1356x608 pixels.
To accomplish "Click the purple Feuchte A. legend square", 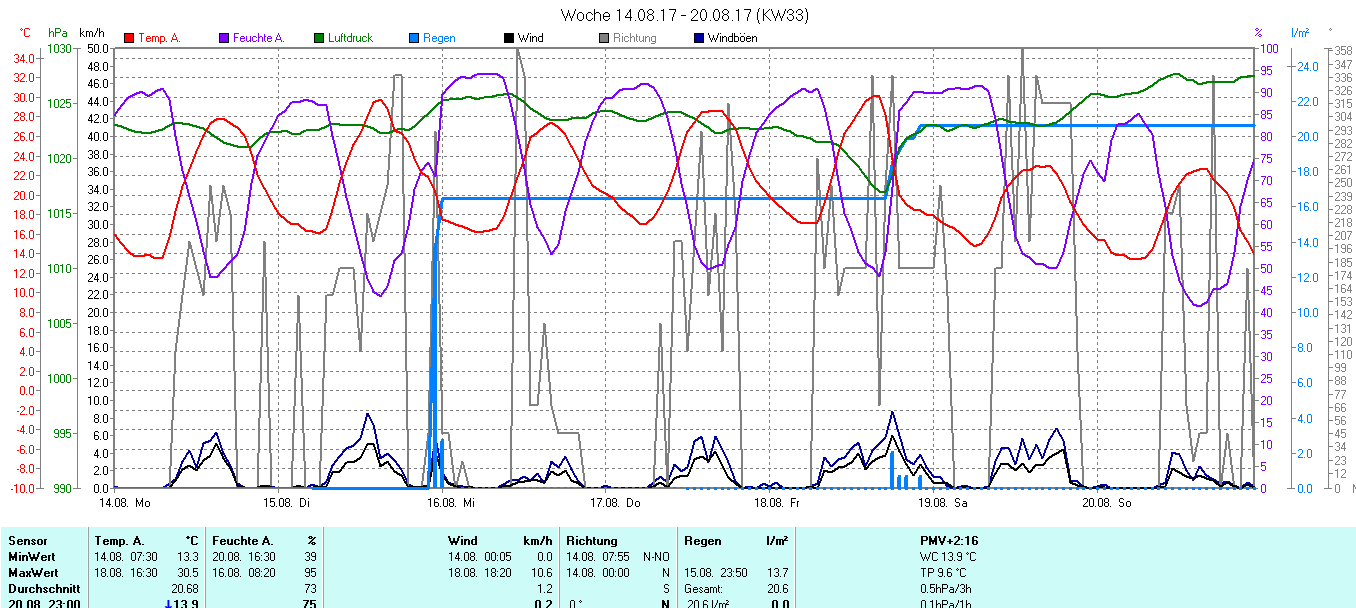I will click(x=224, y=38).
